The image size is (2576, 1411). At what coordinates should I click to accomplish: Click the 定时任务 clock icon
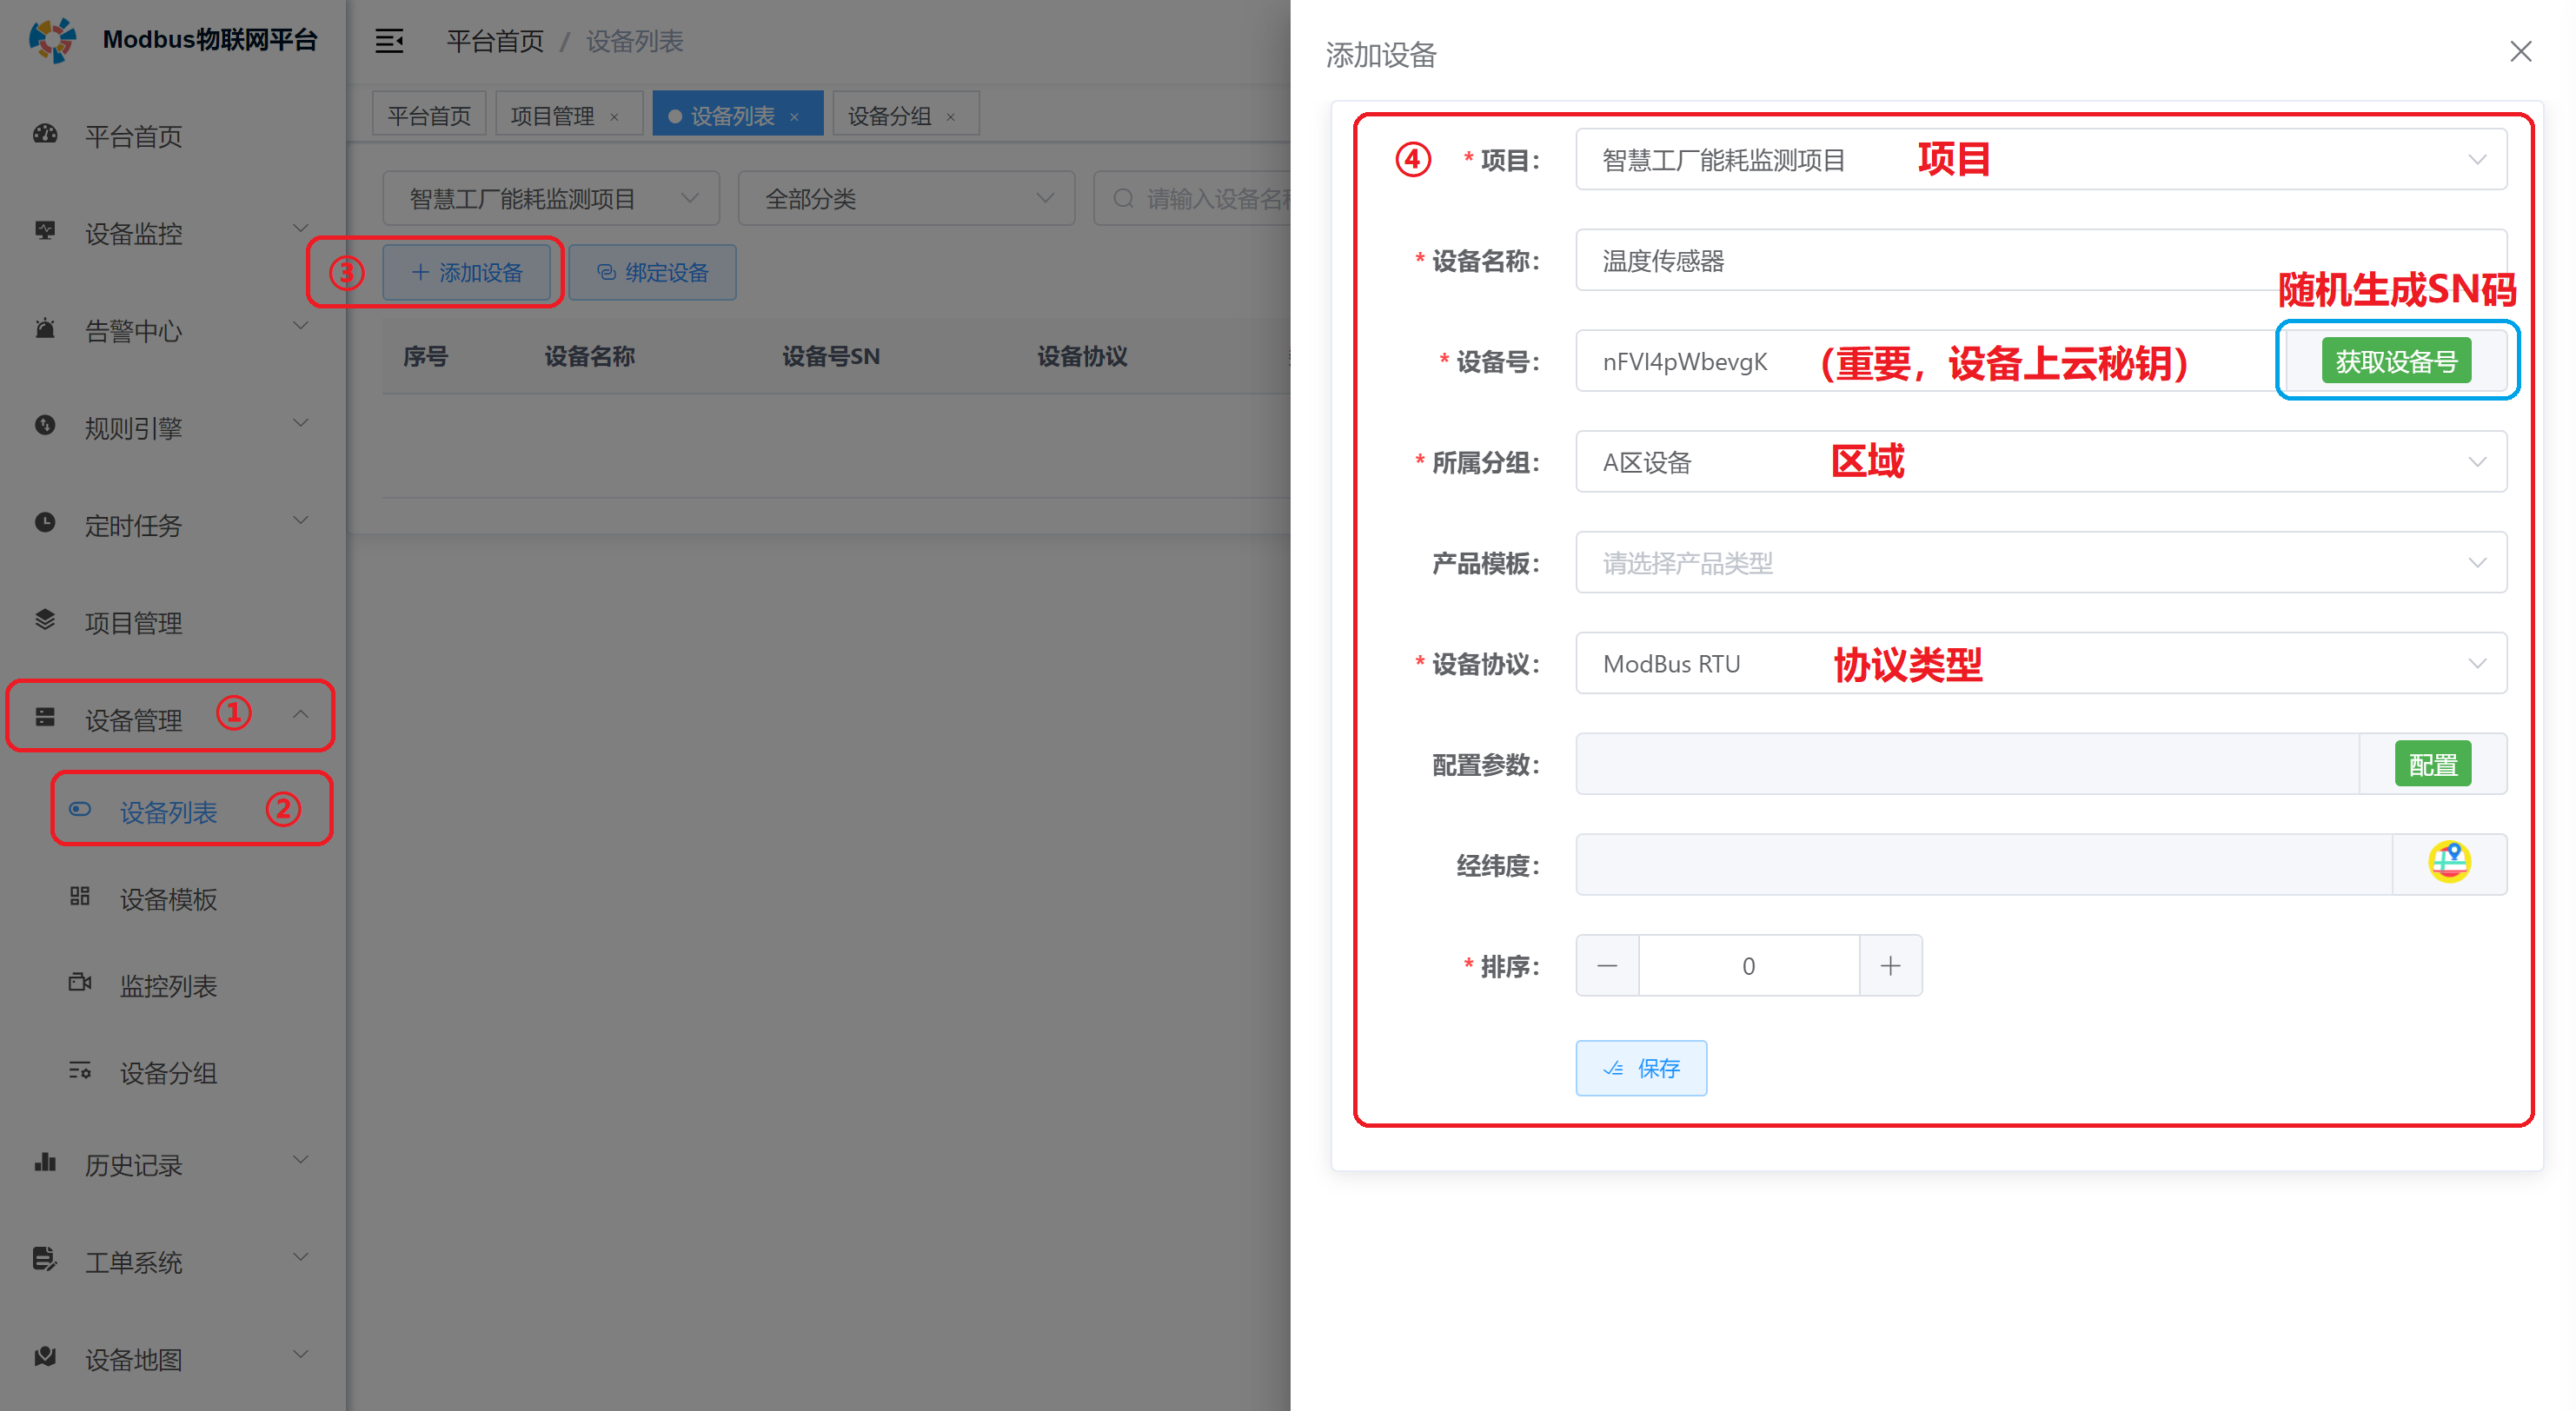pyautogui.click(x=45, y=523)
